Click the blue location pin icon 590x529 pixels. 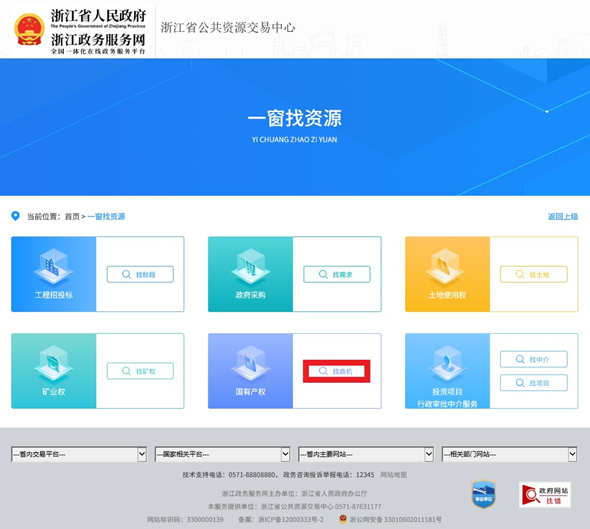click(x=15, y=216)
